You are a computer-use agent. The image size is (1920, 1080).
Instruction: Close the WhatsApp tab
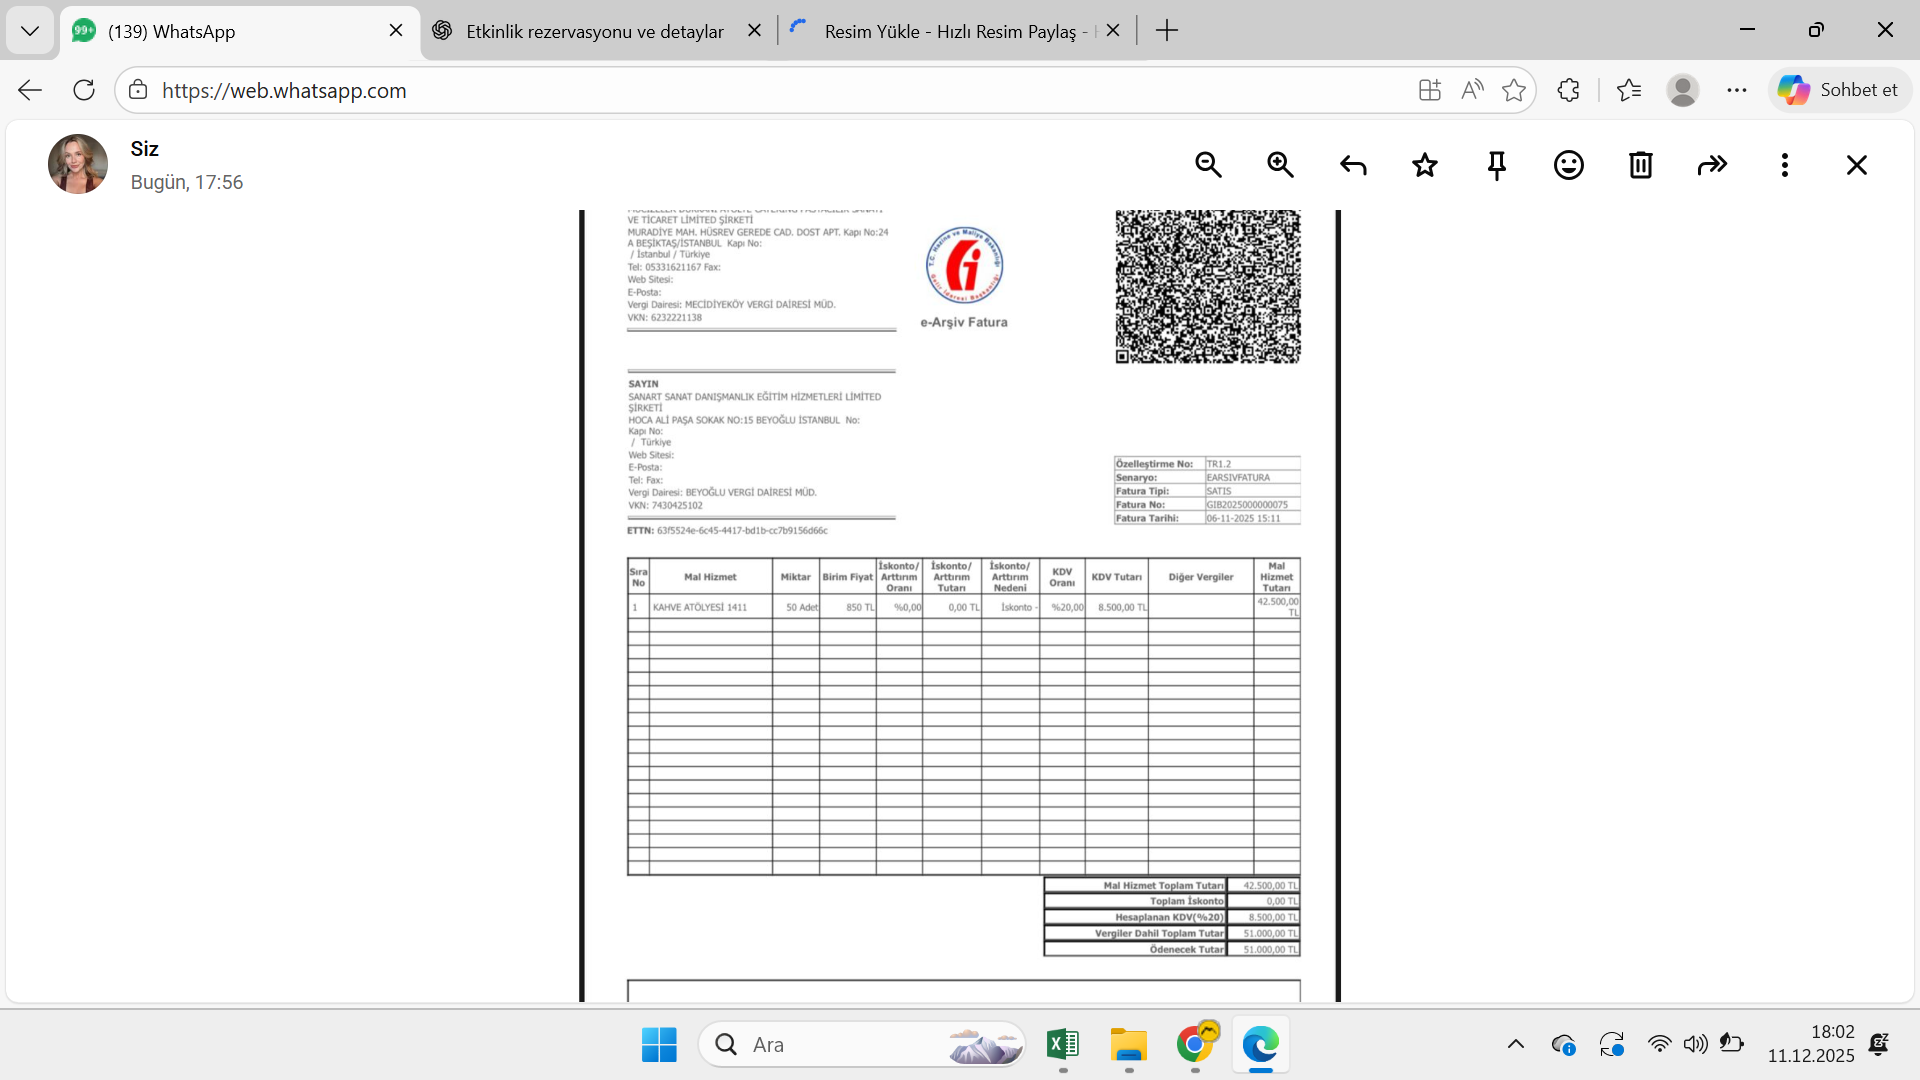click(x=396, y=31)
